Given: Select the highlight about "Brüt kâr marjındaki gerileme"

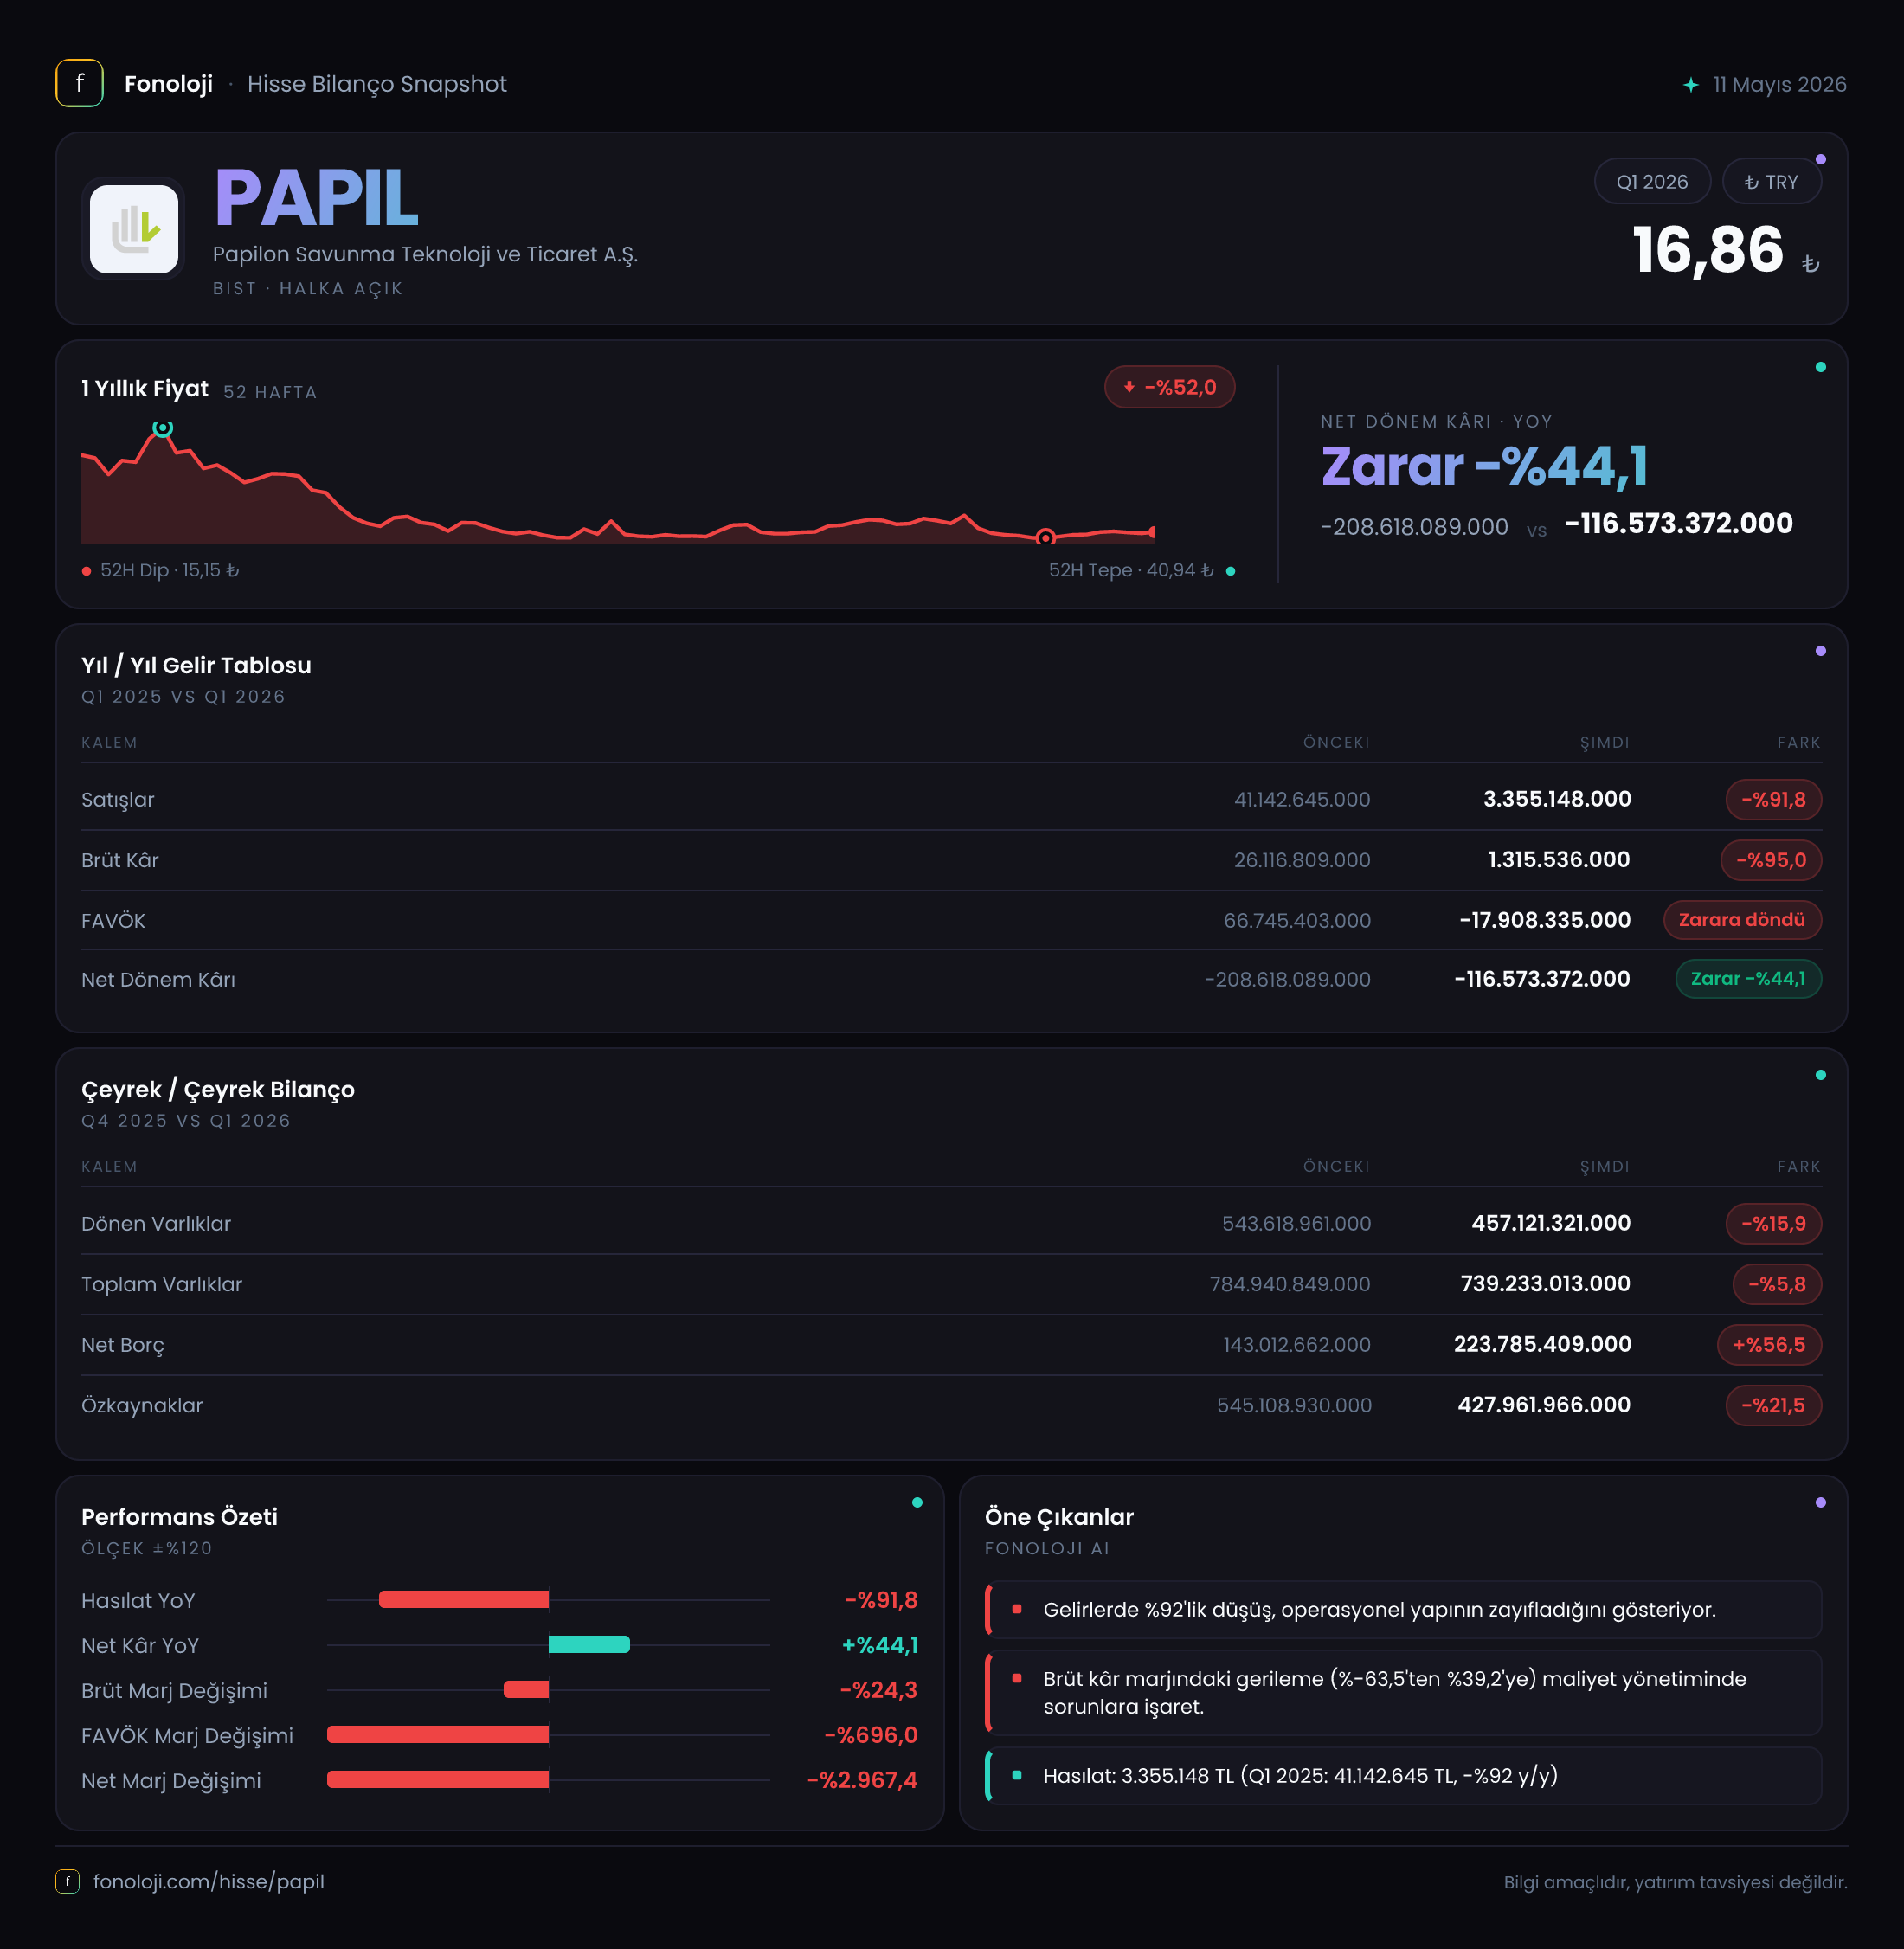Looking at the screenshot, I should point(1403,1692).
